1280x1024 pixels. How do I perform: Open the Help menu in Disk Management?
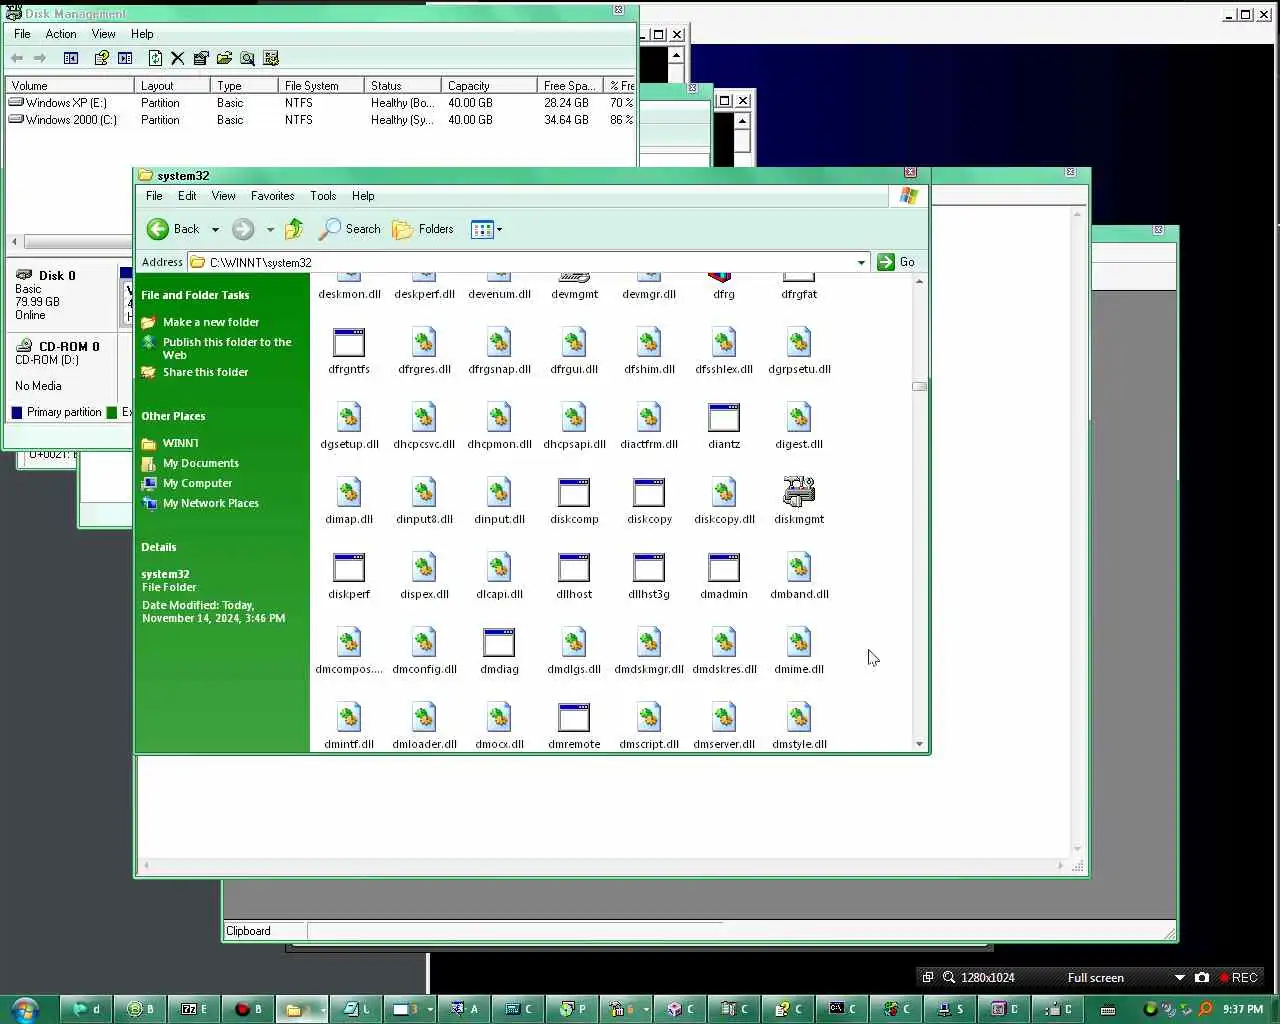142,34
